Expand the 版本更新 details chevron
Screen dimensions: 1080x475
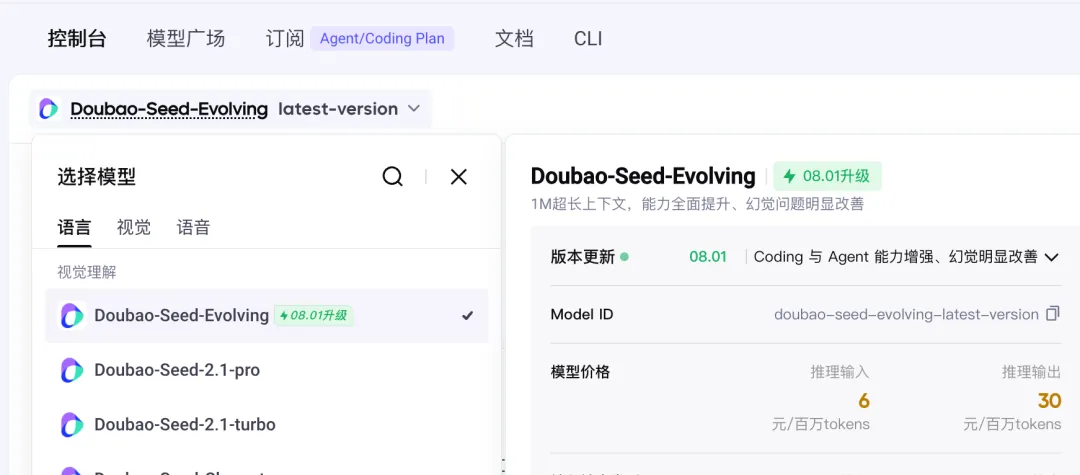(x=1051, y=257)
